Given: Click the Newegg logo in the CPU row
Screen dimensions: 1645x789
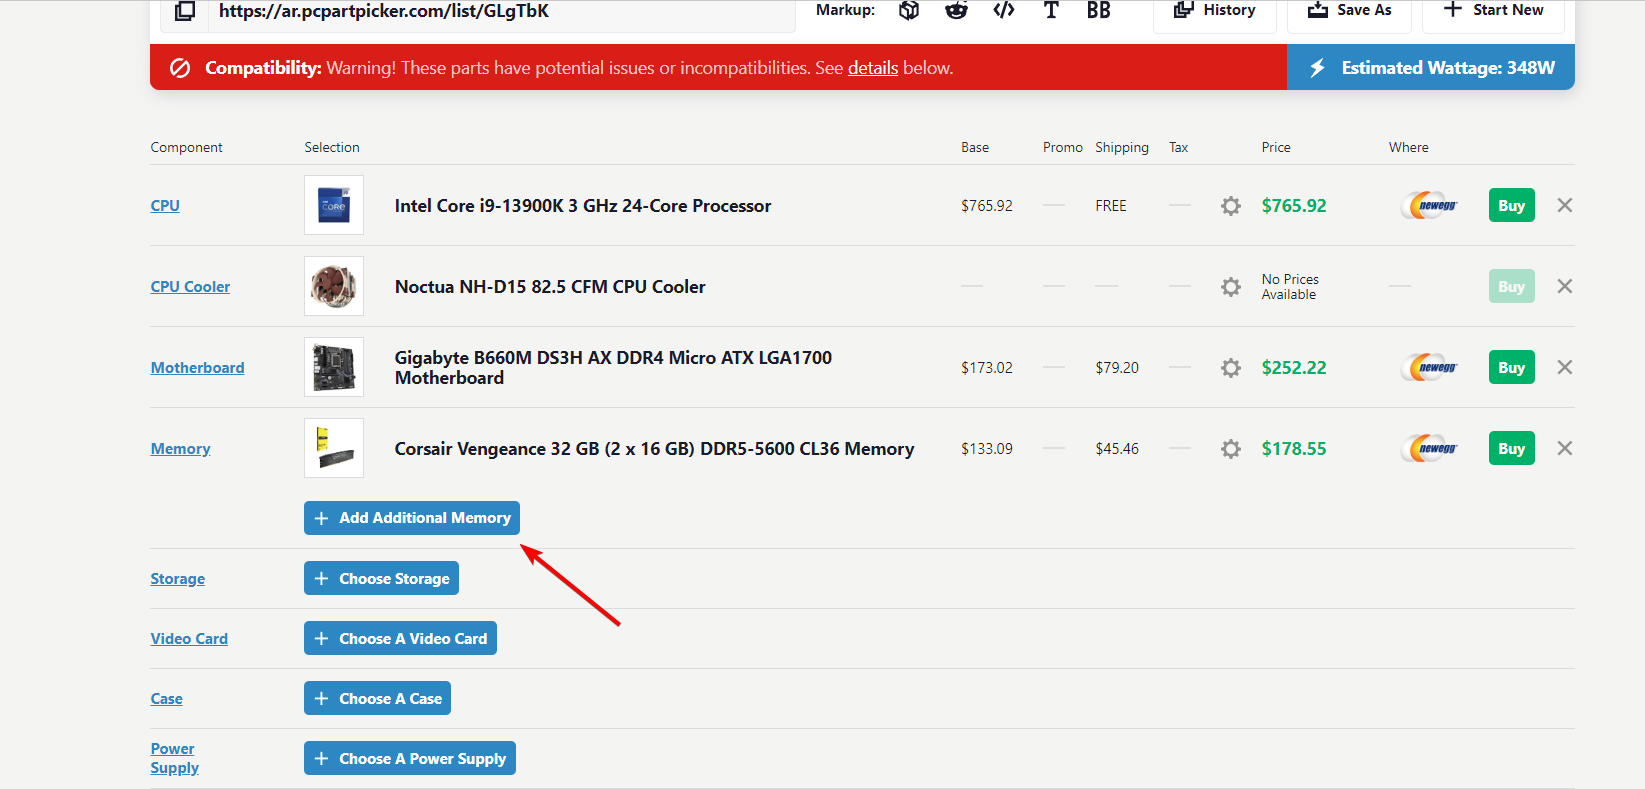Looking at the screenshot, I should click(x=1430, y=206).
